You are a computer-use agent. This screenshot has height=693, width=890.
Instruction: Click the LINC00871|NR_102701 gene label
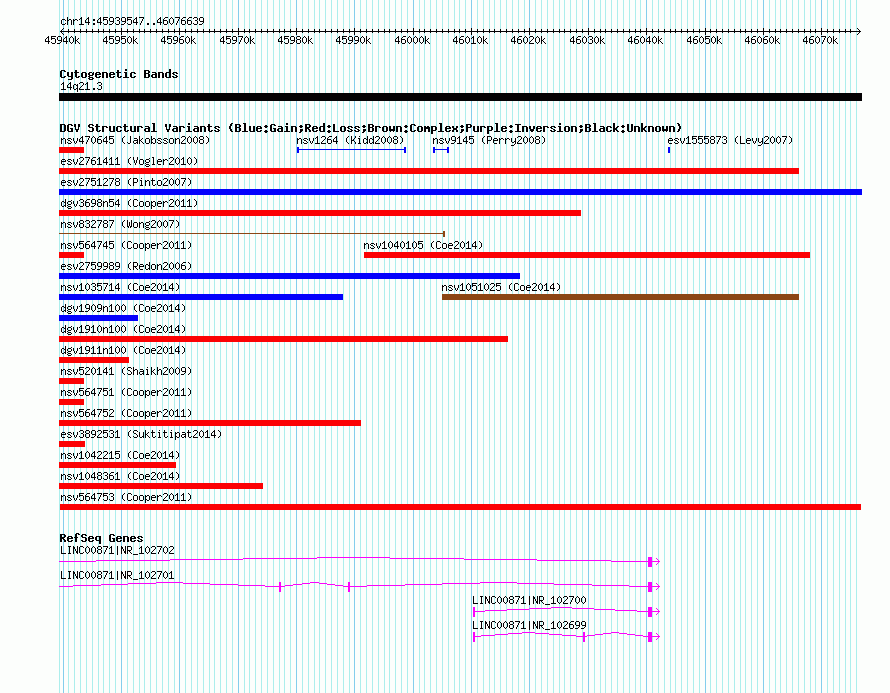pyautogui.click(x=117, y=575)
